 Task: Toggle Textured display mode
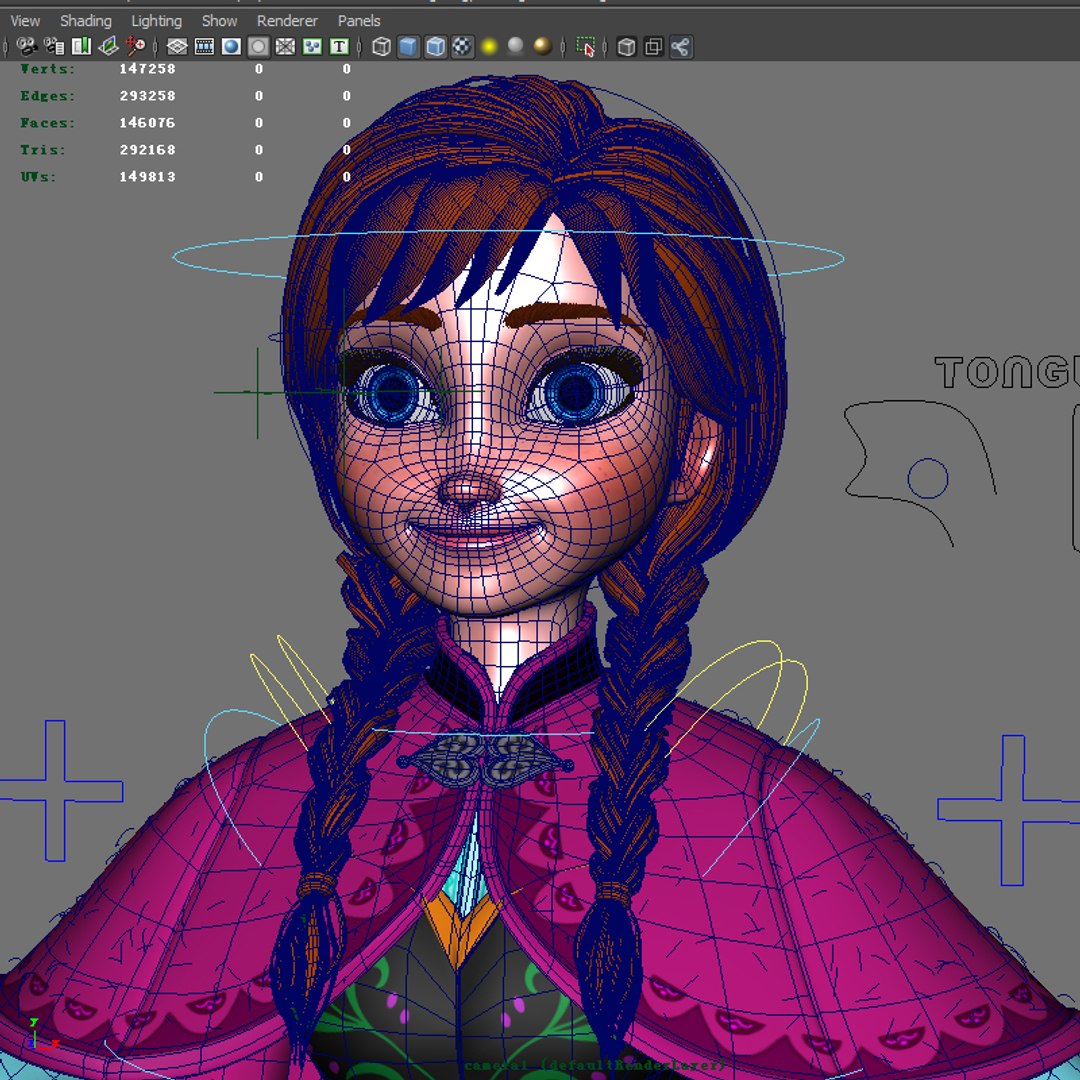[x=462, y=47]
